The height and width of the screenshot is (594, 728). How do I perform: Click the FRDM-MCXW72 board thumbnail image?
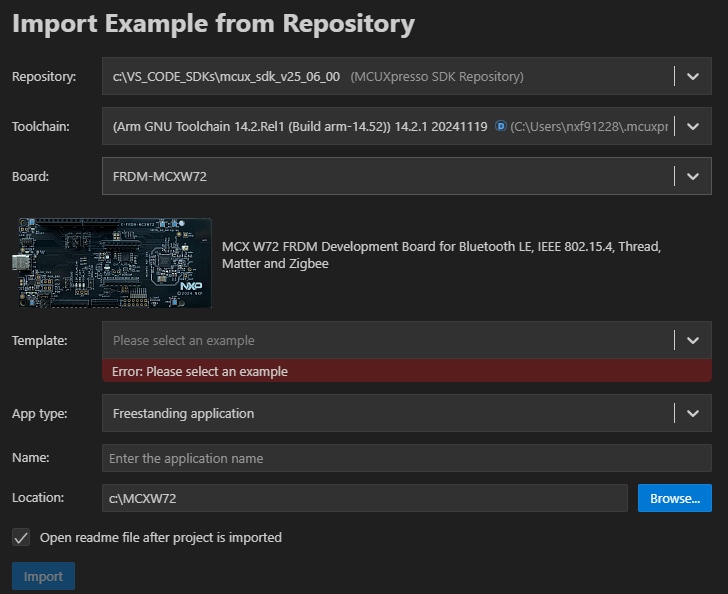(x=112, y=263)
